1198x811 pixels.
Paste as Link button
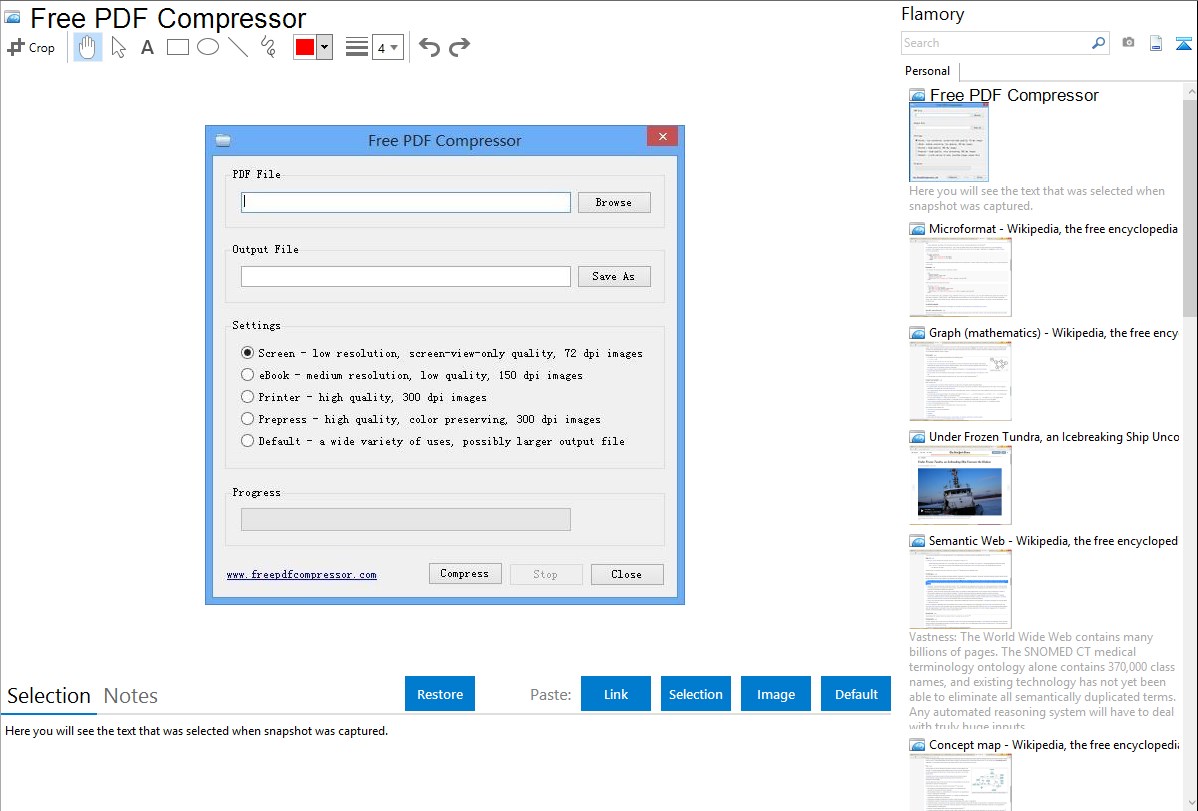pos(616,694)
